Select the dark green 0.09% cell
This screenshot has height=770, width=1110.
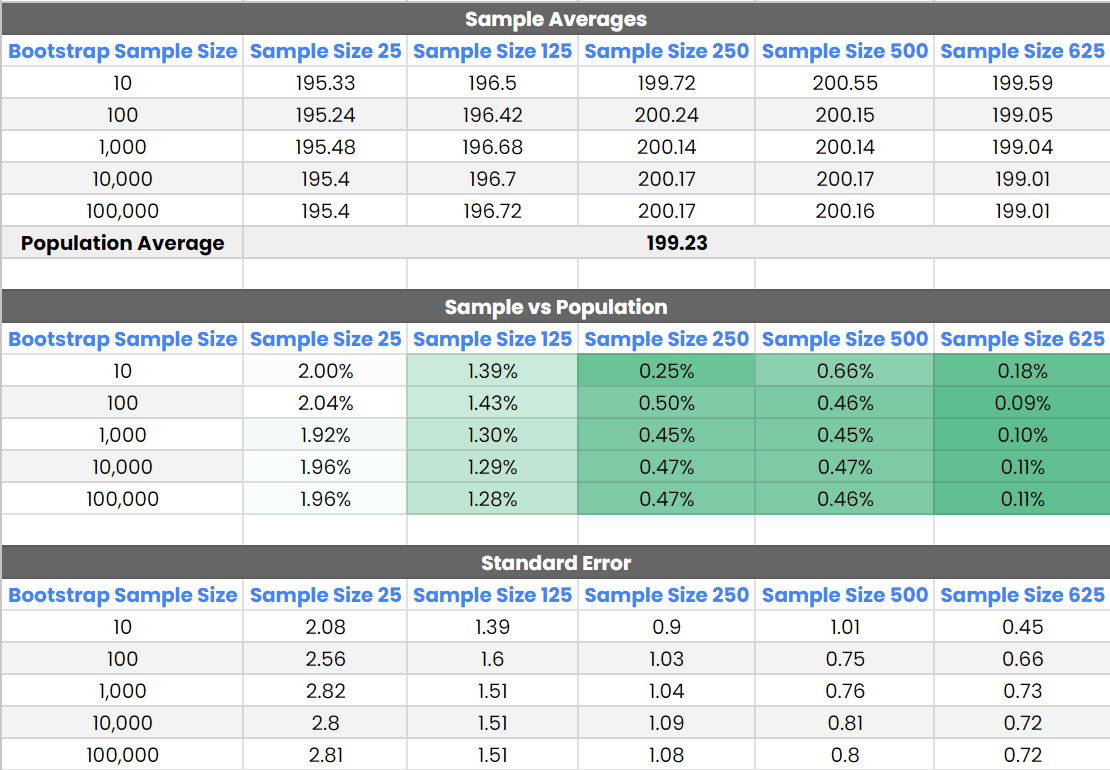coord(1022,403)
